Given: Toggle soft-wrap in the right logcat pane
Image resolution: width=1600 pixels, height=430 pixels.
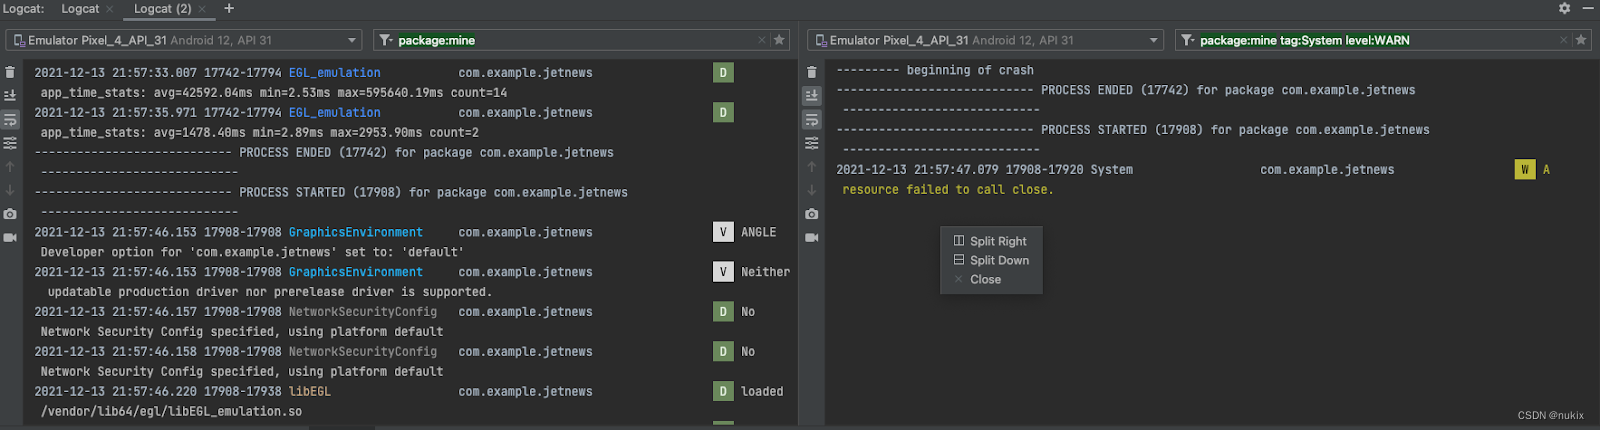Looking at the screenshot, I should point(812,120).
